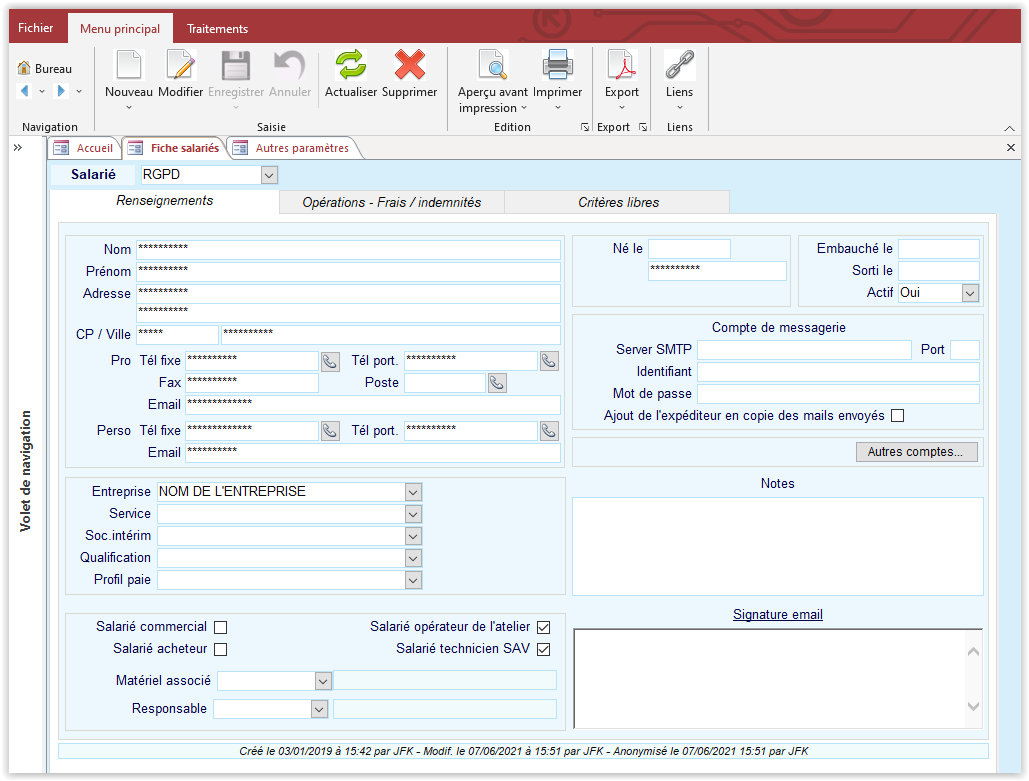The image size is (1029, 781).
Task: Refresh using the Actualiser icon
Action: pyautogui.click(x=351, y=66)
